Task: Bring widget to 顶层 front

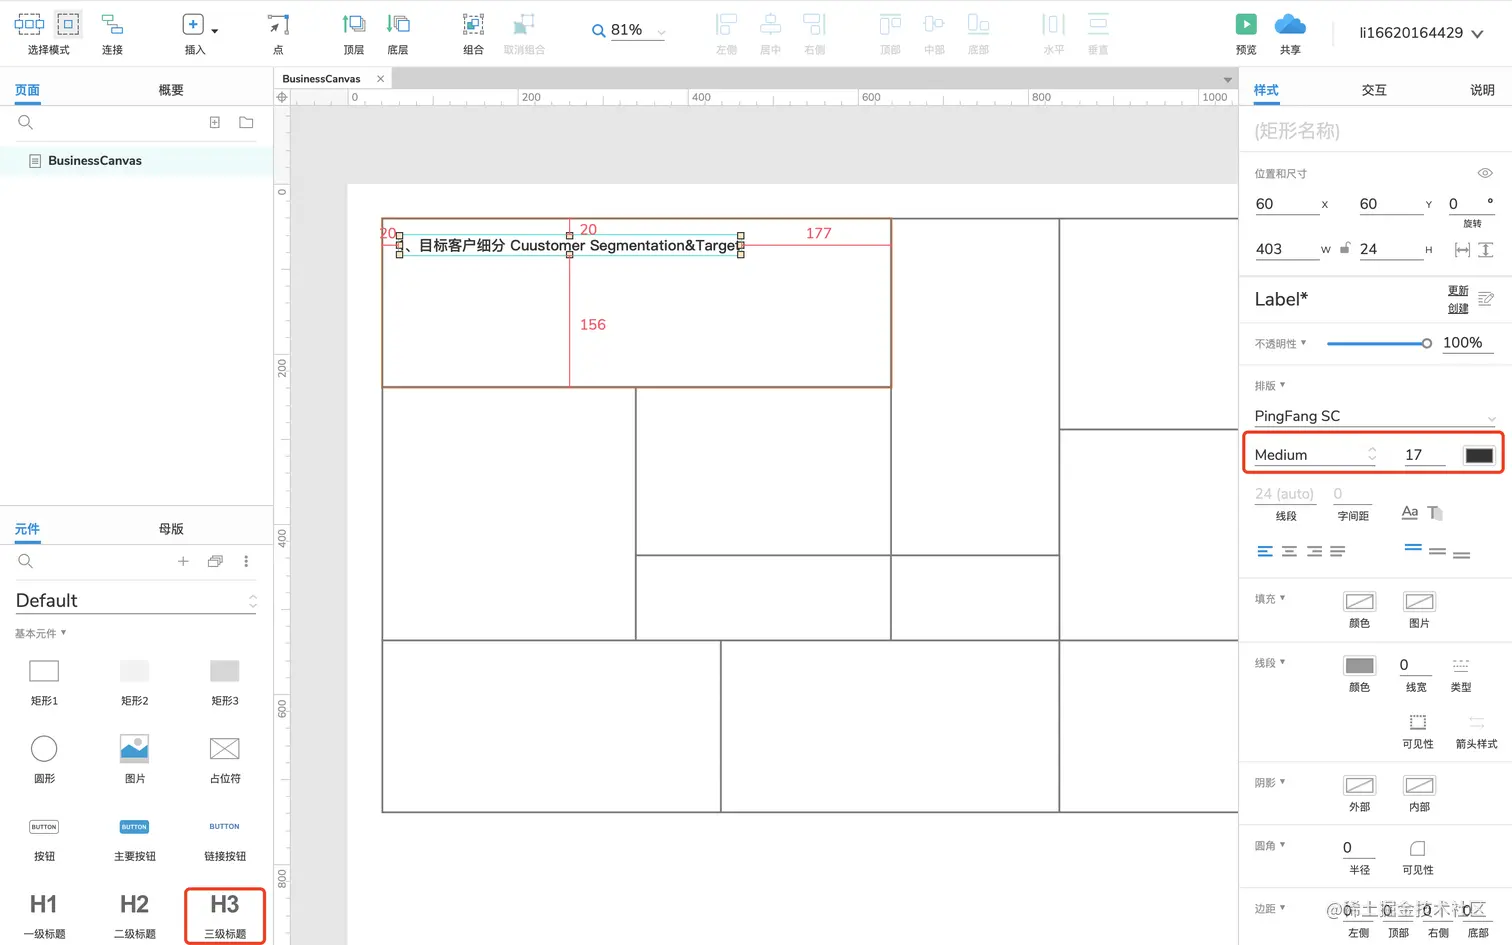Action: point(353,24)
